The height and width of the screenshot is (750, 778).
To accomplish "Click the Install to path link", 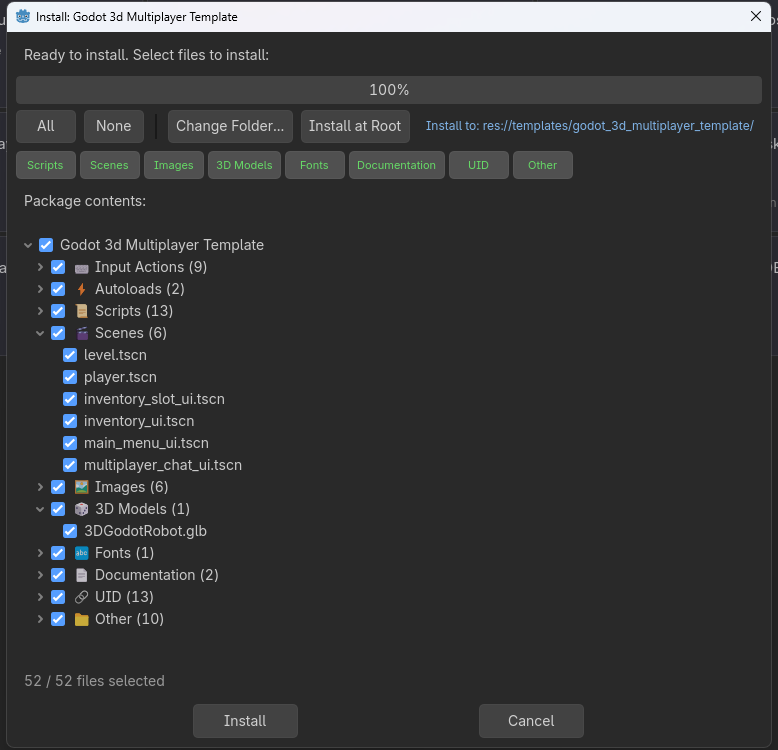I will pos(589,126).
